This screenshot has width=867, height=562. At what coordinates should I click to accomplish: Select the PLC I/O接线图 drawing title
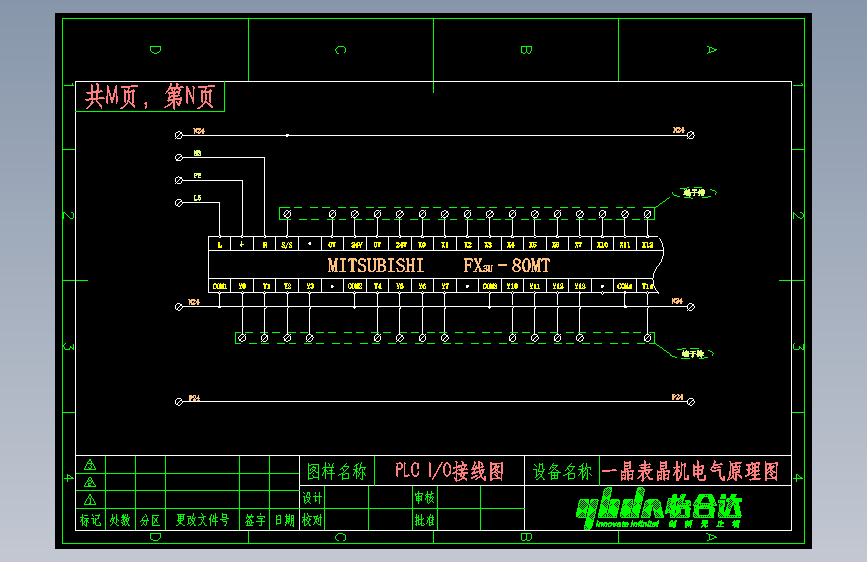tap(449, 471)
